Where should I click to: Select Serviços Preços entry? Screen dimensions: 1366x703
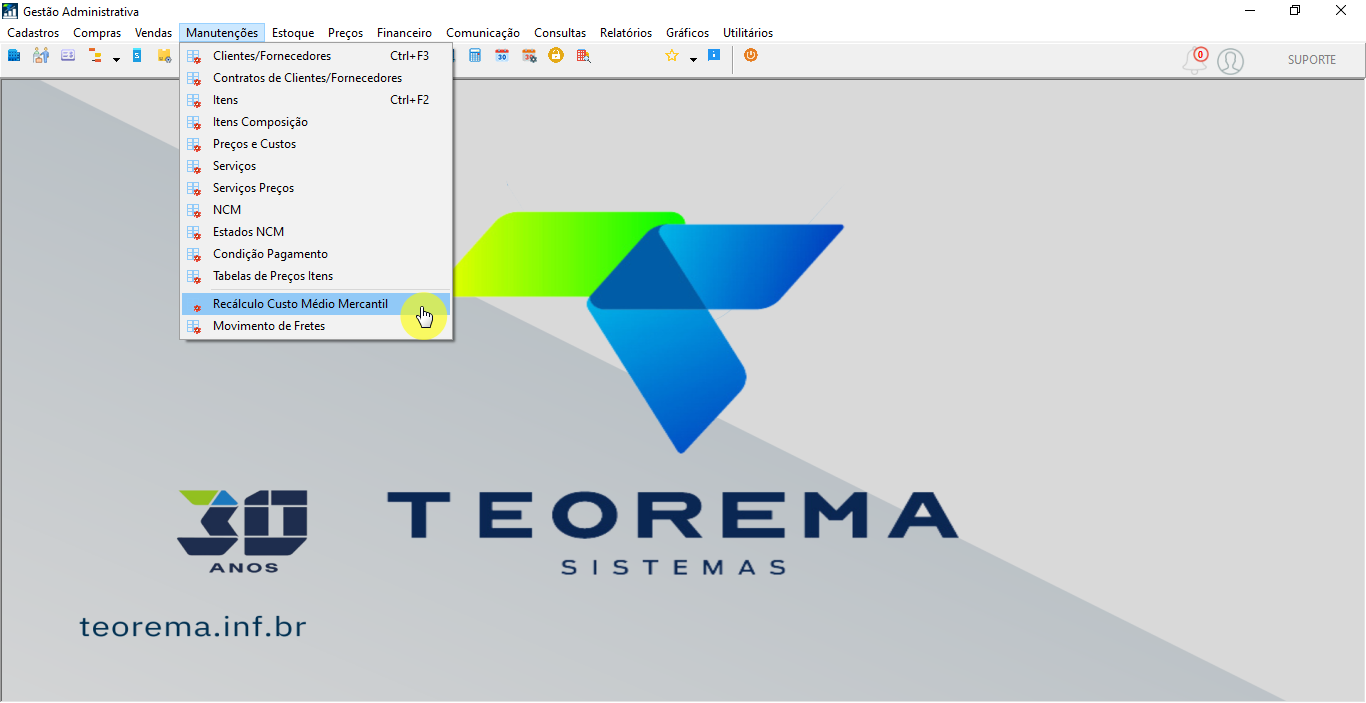tap(316, 188)
